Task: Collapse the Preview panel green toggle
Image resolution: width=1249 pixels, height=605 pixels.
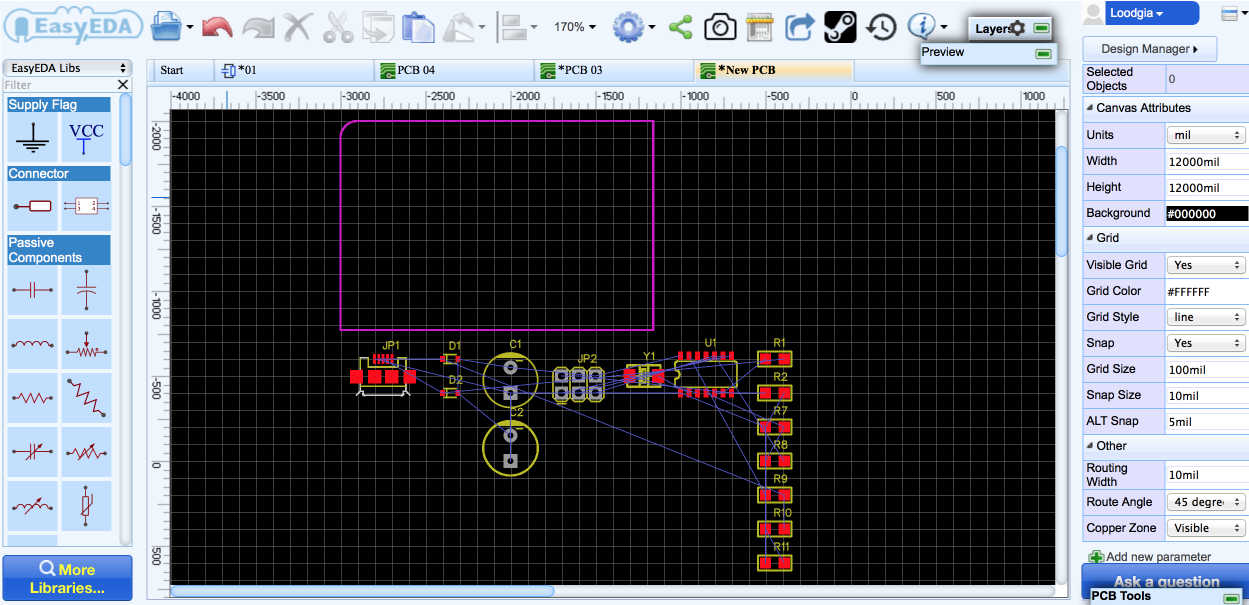Action: click(x=1044, y=53)
